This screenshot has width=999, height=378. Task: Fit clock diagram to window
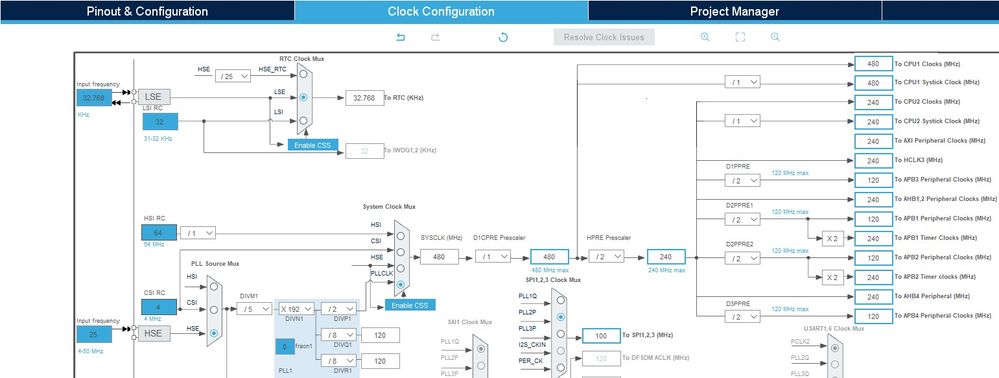[740, 37]
